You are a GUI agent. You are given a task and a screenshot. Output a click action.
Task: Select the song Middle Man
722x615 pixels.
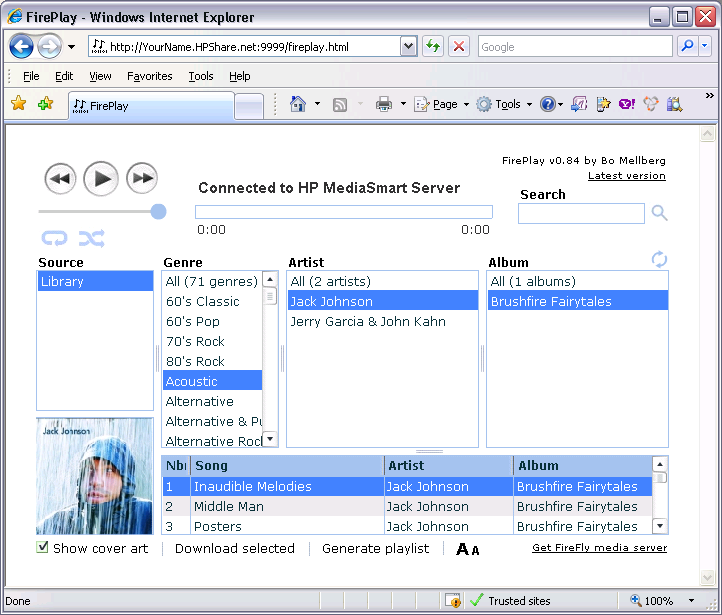407,506
